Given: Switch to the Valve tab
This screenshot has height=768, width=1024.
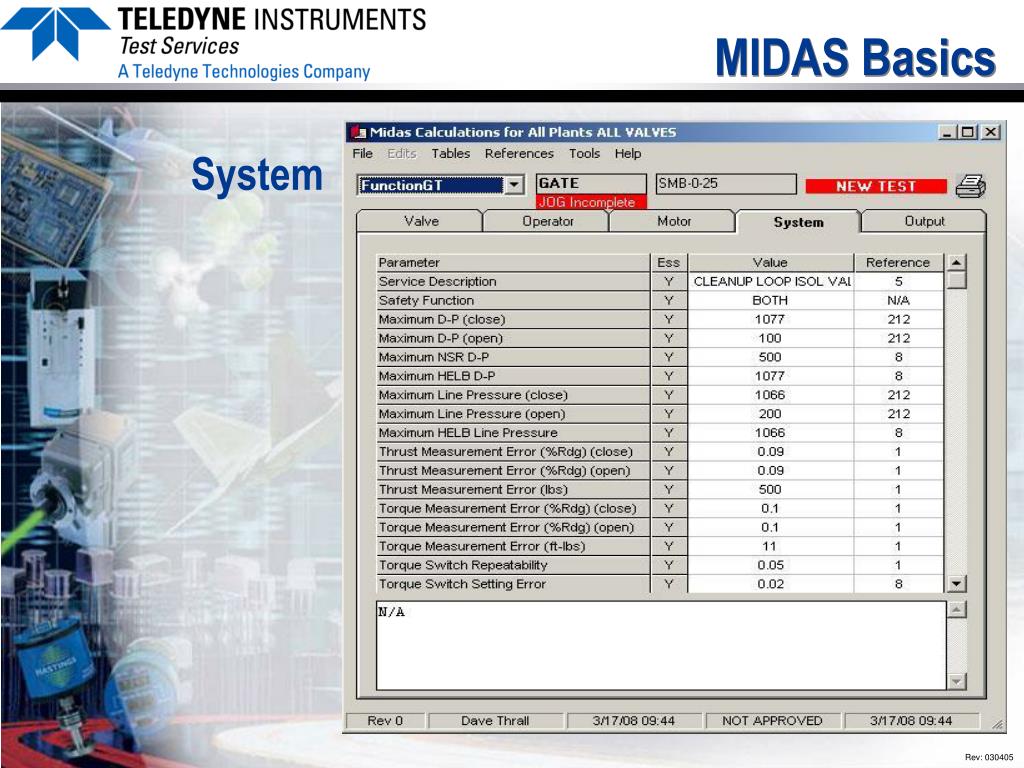Looking at the screenshot, I should tap(421, 221).
